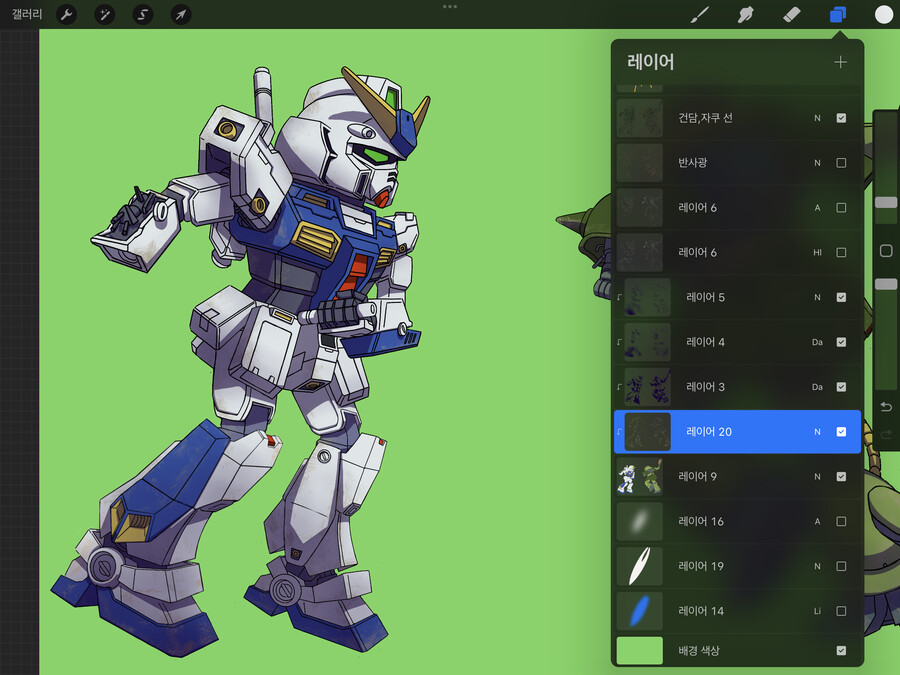The image size is (900, 675).
Task: Select the Smudge tool
Action: coord(745,15)
